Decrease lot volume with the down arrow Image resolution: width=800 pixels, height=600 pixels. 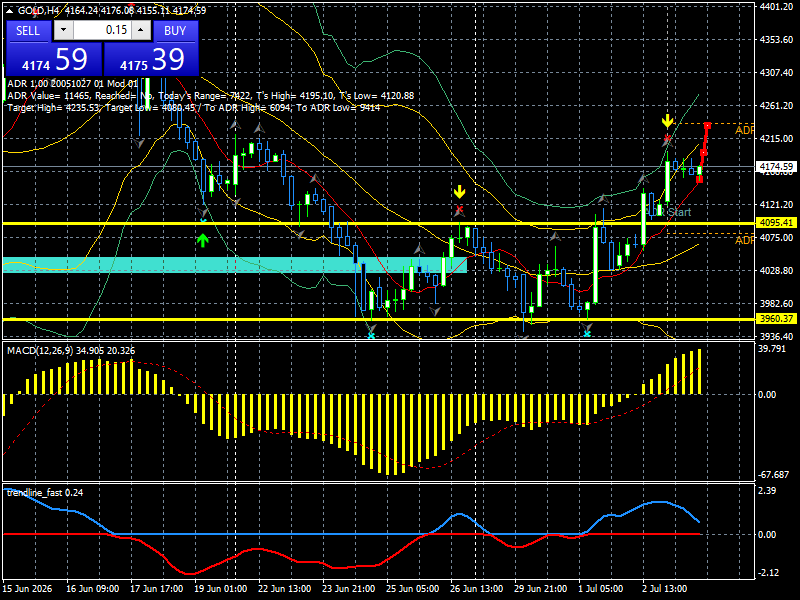click(63, 30)
